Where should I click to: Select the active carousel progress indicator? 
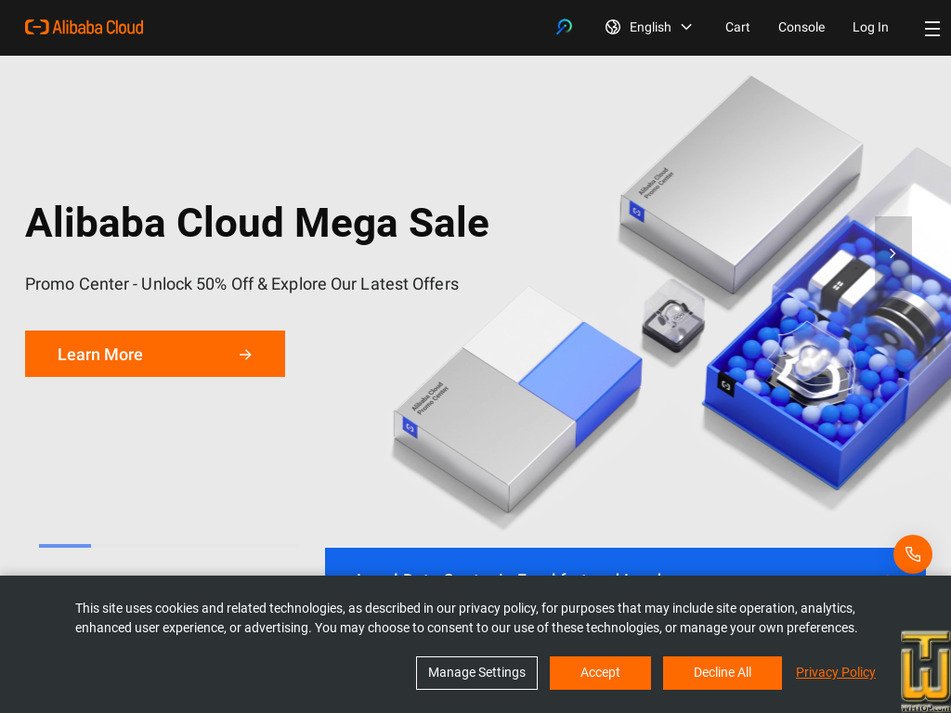[65, 546]
